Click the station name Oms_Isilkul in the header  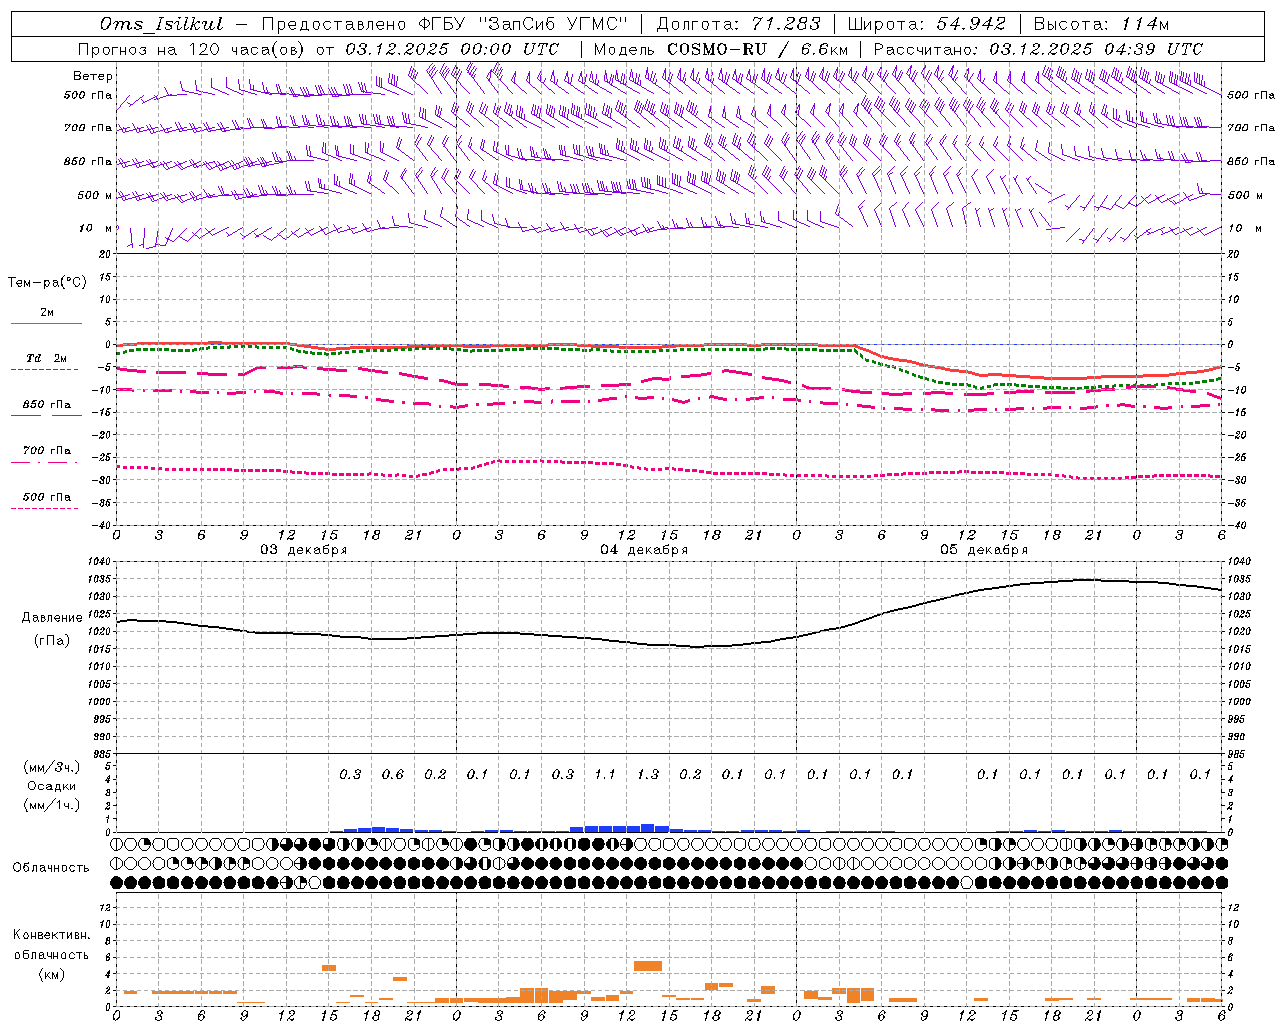(162, 24)
